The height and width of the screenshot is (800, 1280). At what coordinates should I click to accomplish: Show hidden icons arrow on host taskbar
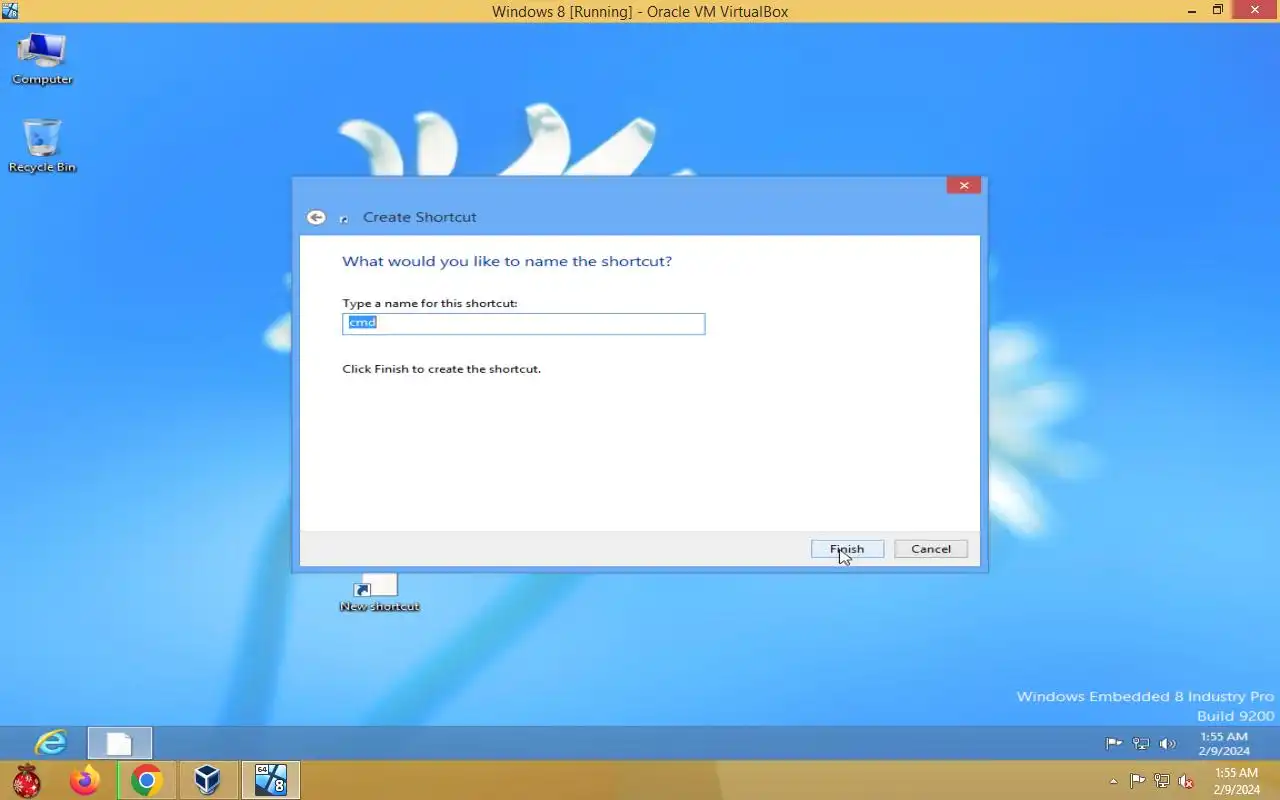point(1113,781)
